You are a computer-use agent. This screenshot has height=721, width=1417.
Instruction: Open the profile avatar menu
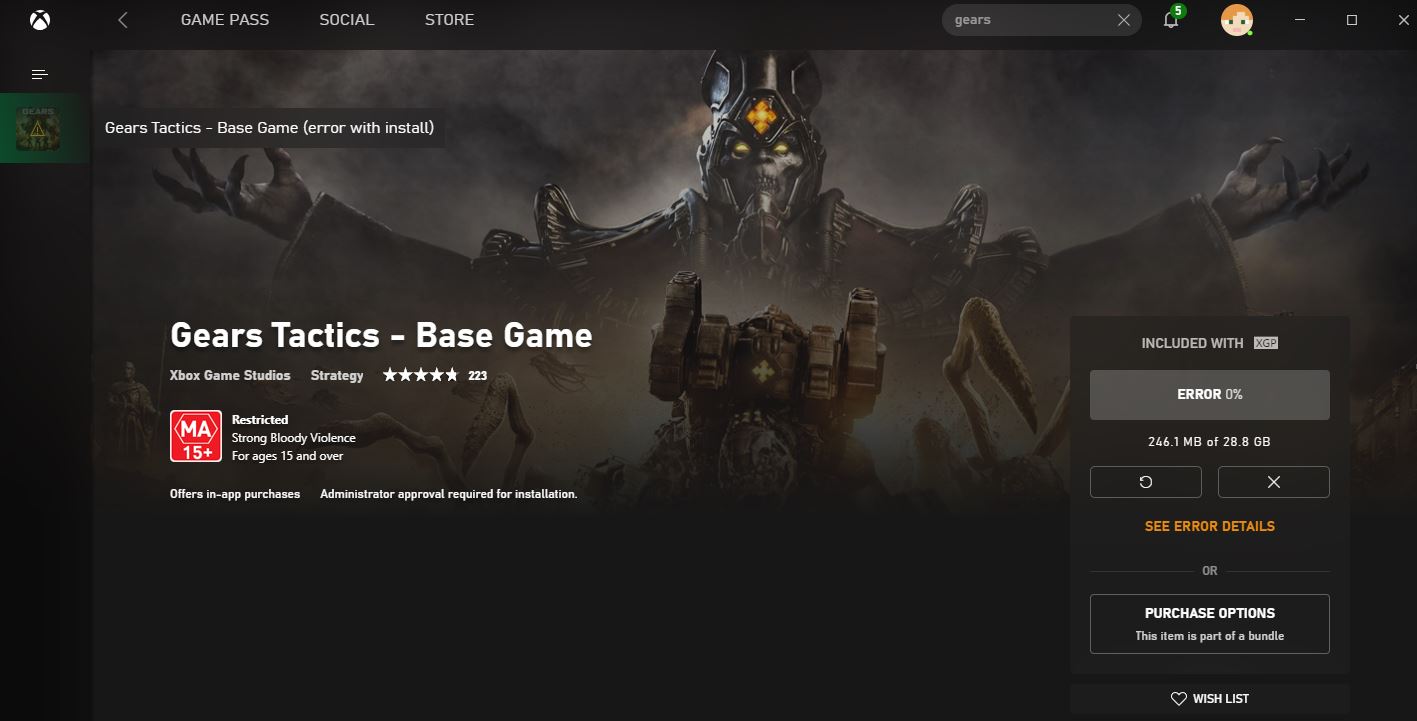click(x=1237, y=20)
